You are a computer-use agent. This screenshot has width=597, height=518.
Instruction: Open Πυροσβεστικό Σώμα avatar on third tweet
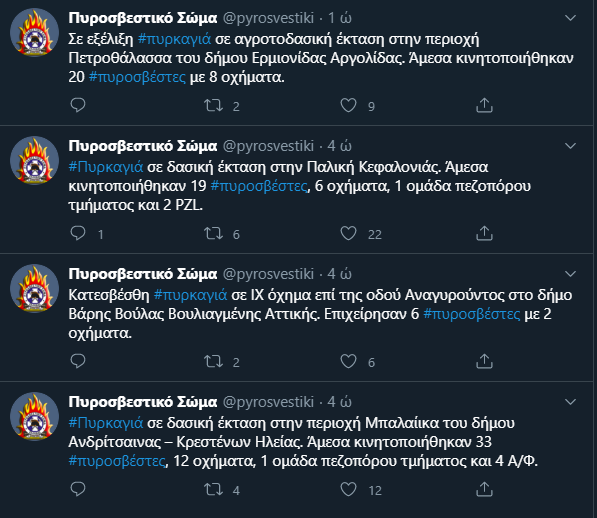[x=34, y=288]
